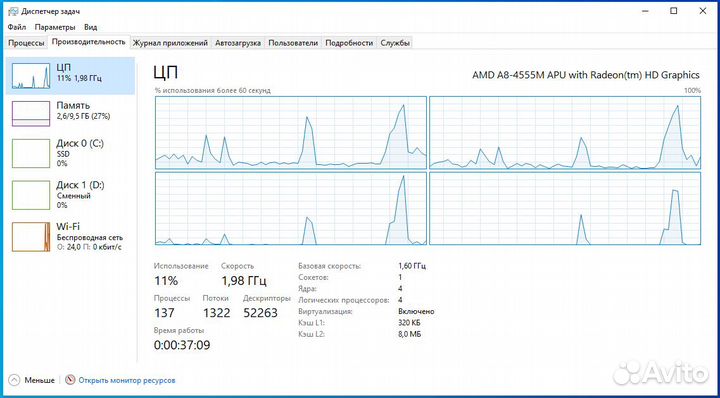Click the Виртуализация label
Screen dimensions: 720x398
click(x=325, y=312)
